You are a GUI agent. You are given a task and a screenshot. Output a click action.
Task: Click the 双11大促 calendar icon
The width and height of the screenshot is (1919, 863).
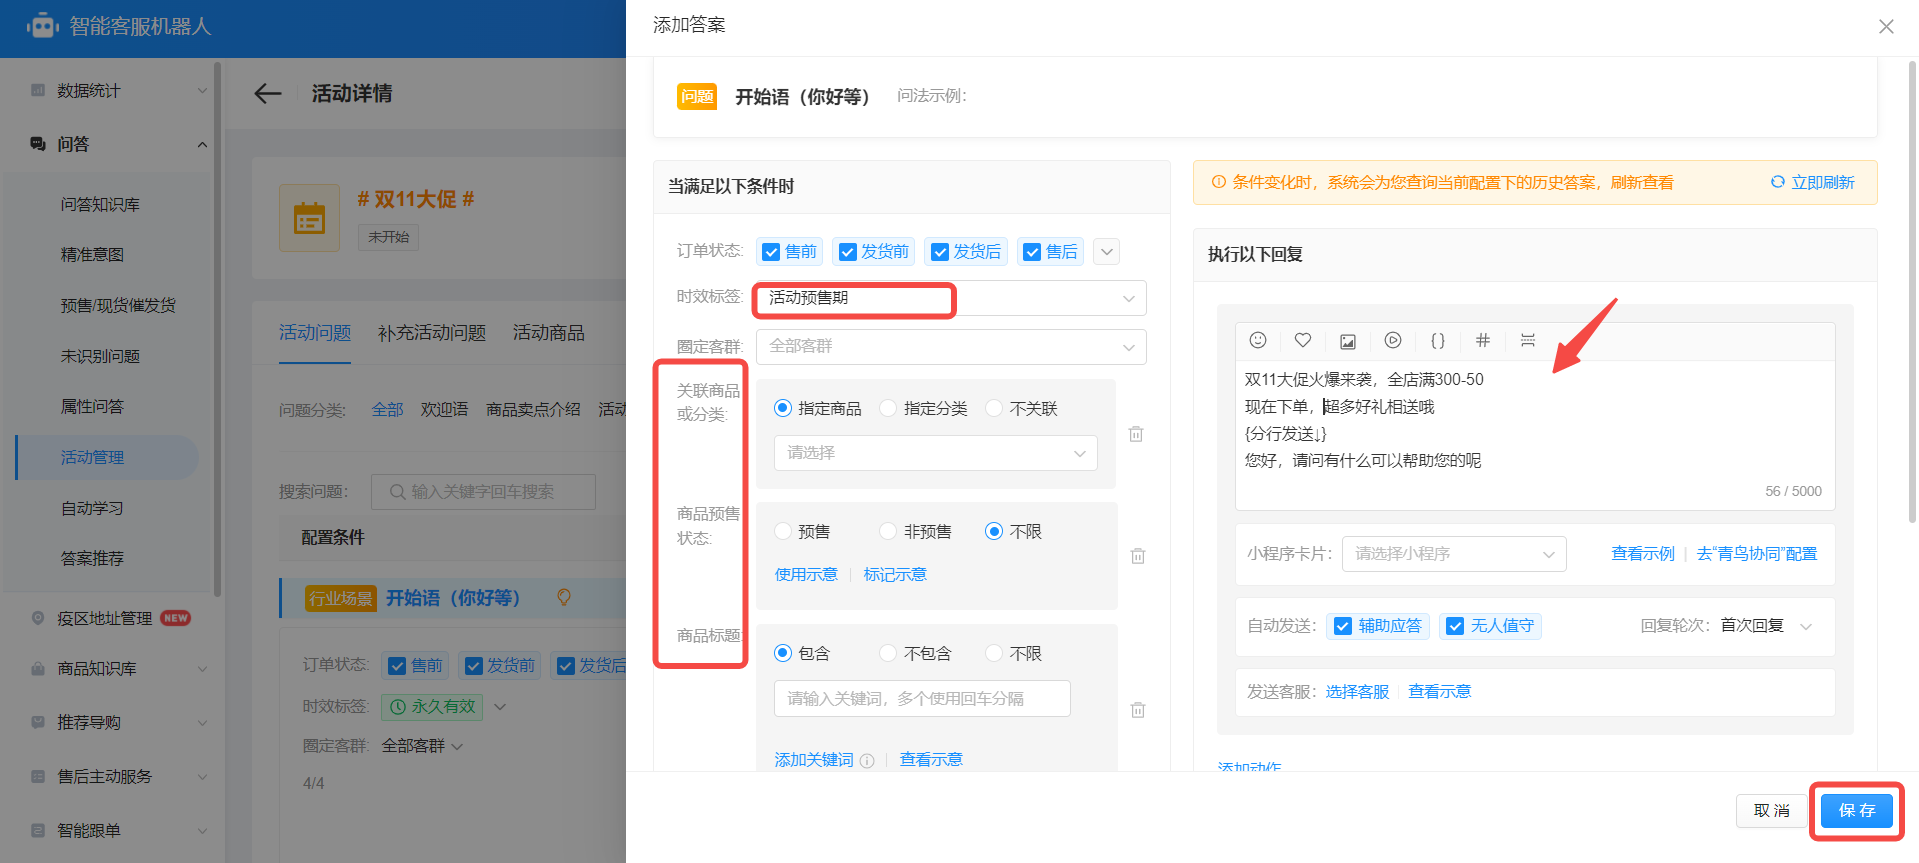pos(309,217)
